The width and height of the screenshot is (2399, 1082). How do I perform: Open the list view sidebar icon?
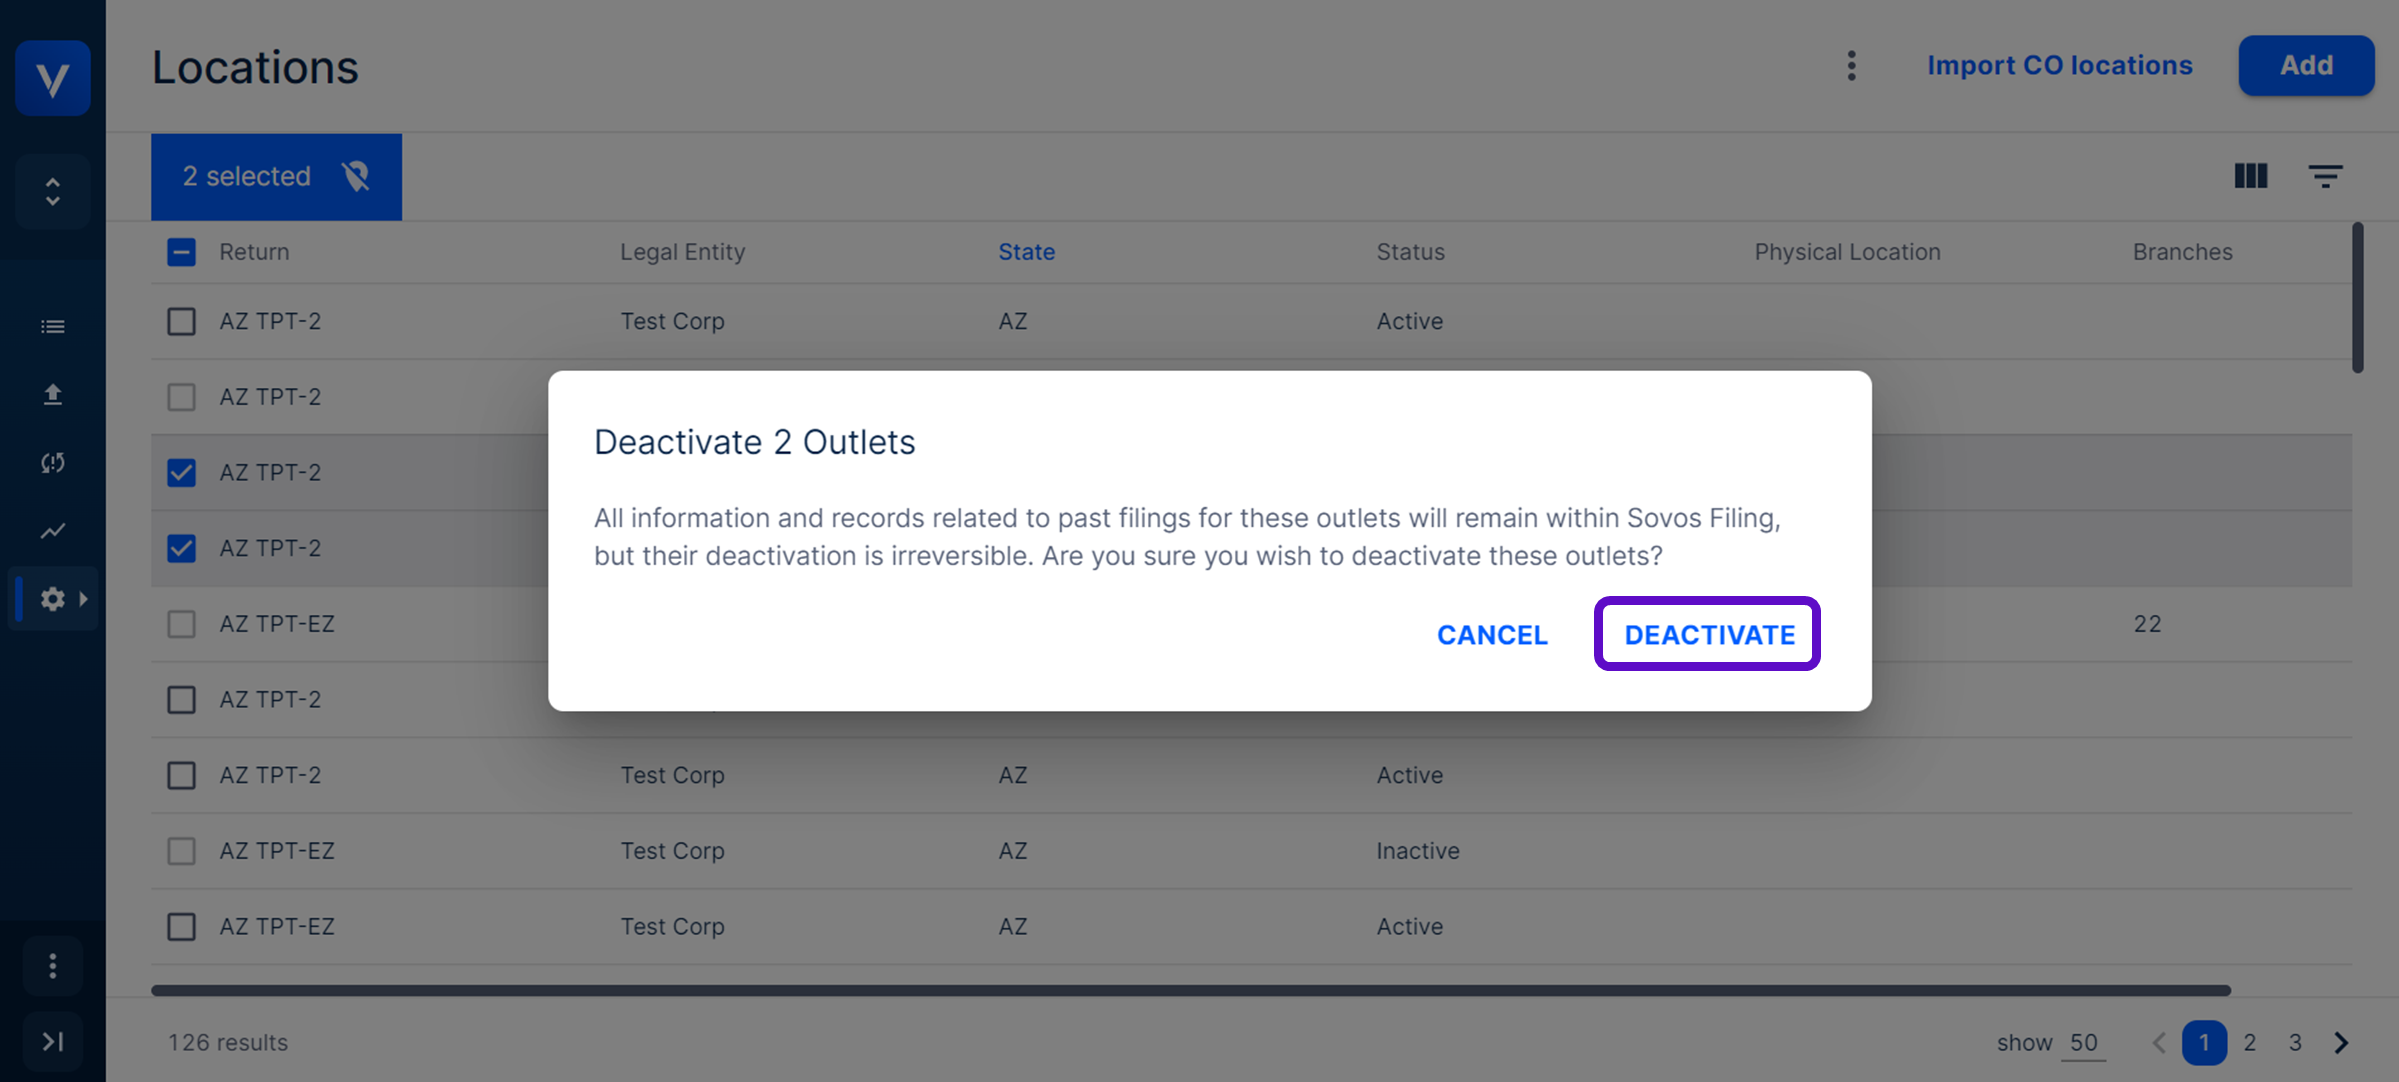point(53,327)
